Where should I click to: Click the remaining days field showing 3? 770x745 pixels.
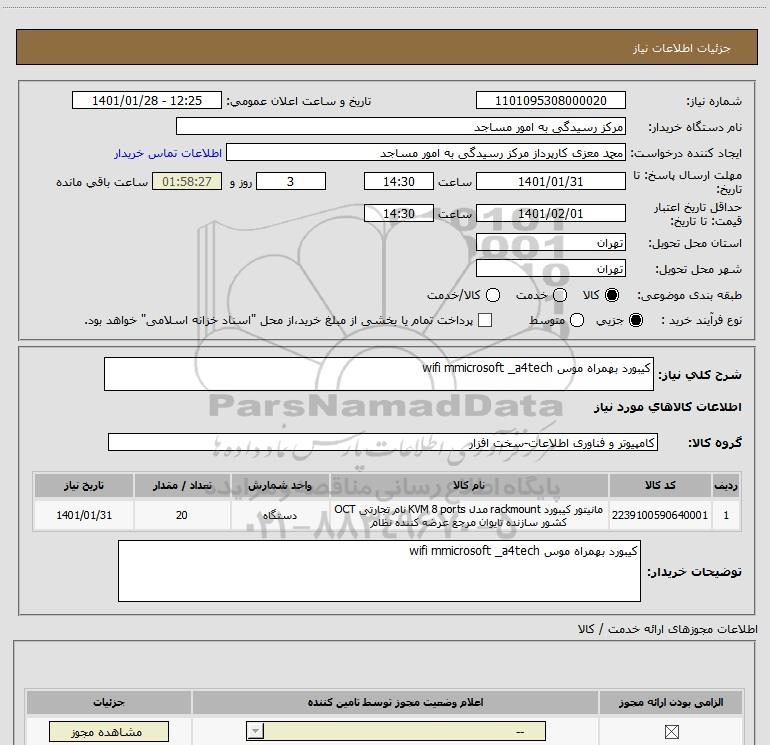coord(291,181)
